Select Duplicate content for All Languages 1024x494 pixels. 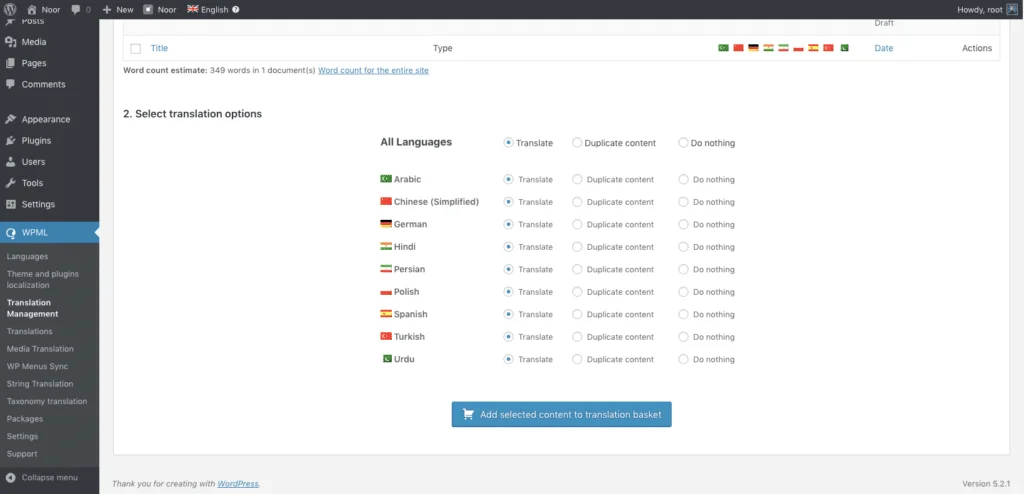577,142
